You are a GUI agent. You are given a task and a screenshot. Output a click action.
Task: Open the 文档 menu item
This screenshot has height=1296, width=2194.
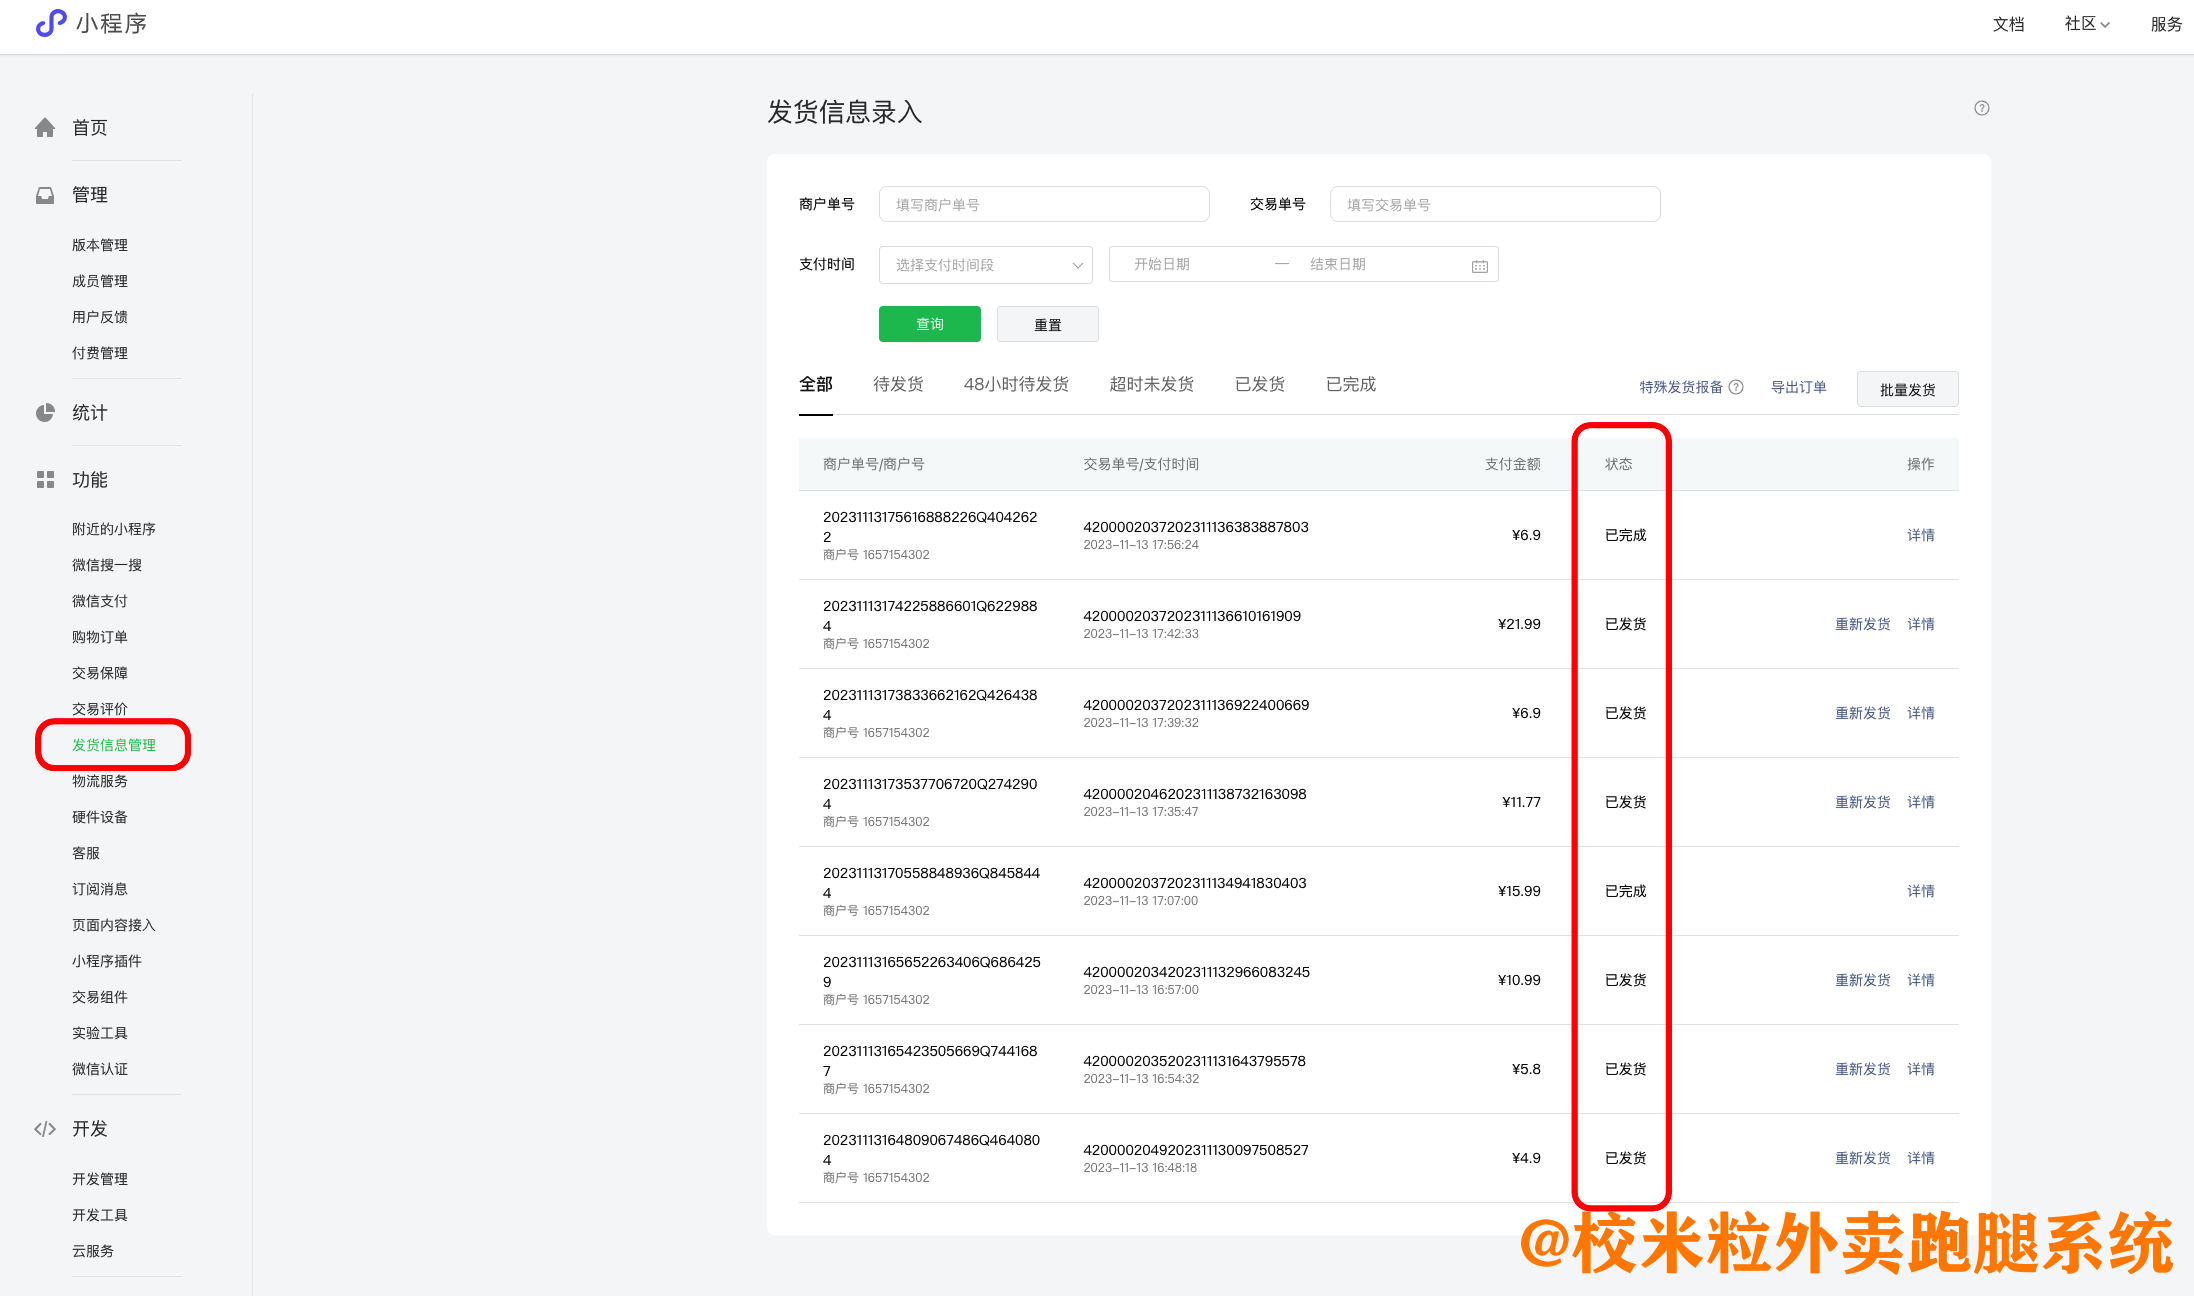[2008, 23]
